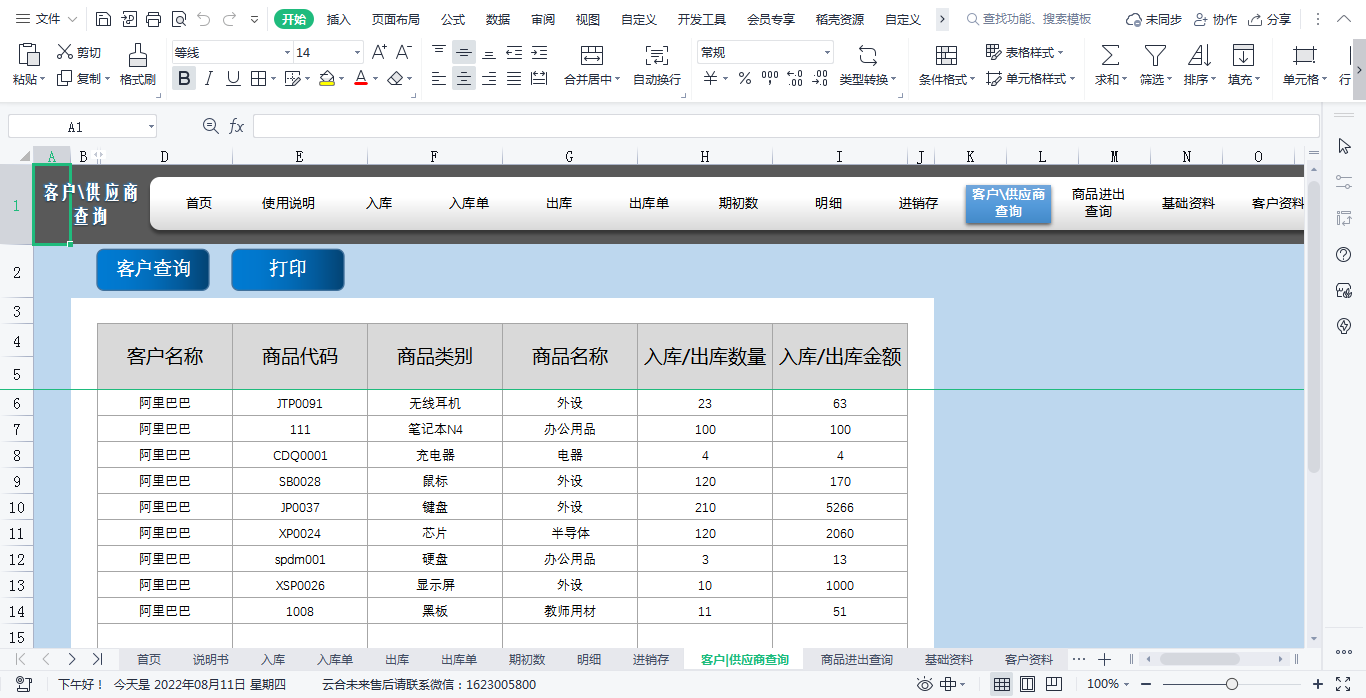Go to 首页 via the navigation bar

click(199, 203)
